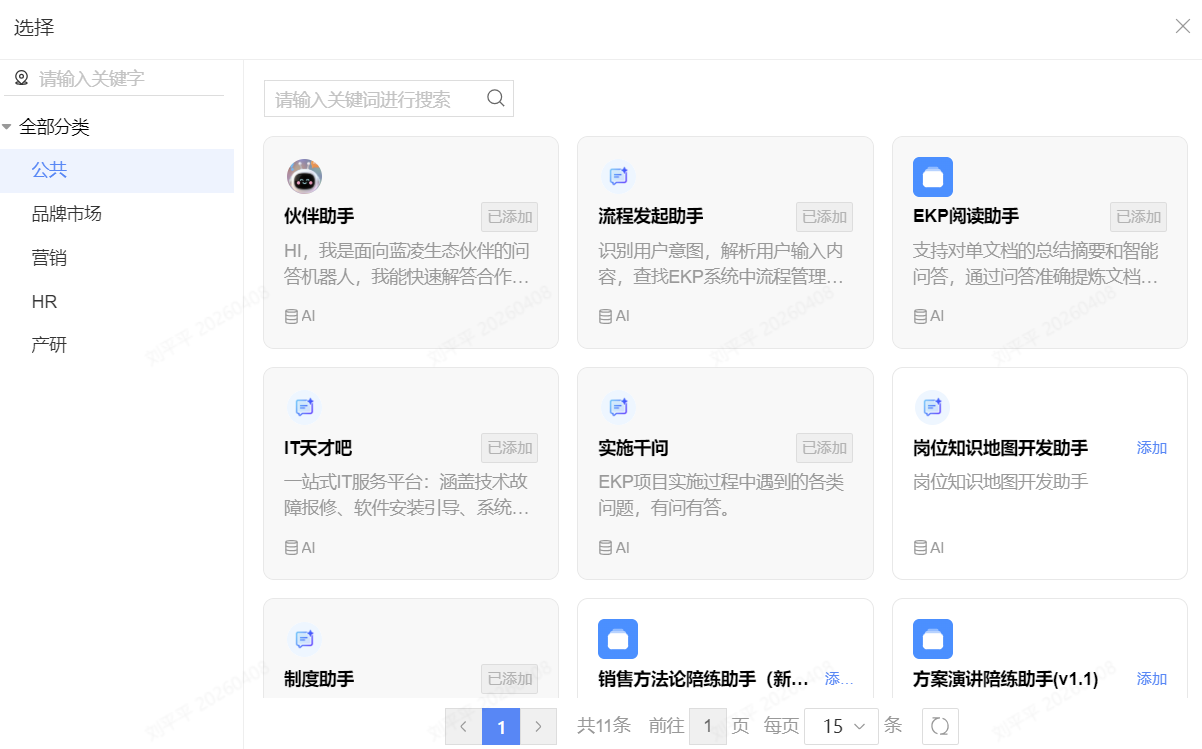Select the 实施千问 chat icon
Viewport: 1202px width, 749px height.
[618, 407]
